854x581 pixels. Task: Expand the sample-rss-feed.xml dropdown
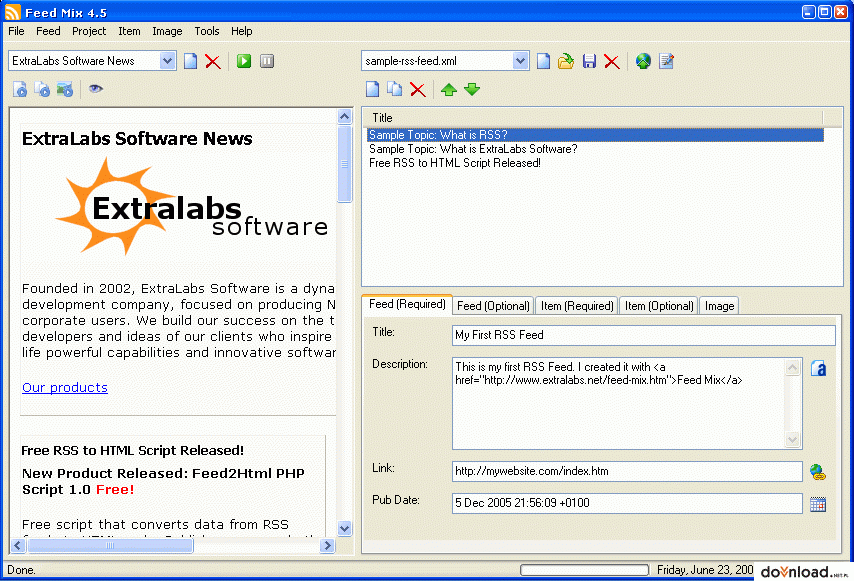(520, 61)
